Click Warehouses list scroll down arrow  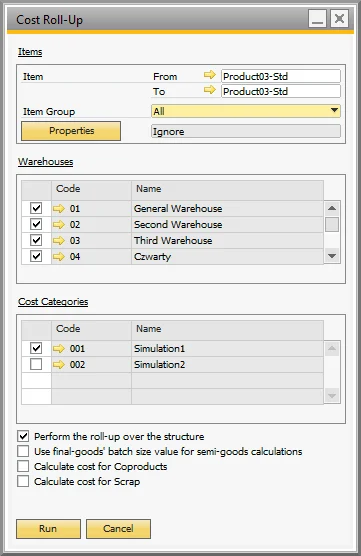[x=332, y=256]
